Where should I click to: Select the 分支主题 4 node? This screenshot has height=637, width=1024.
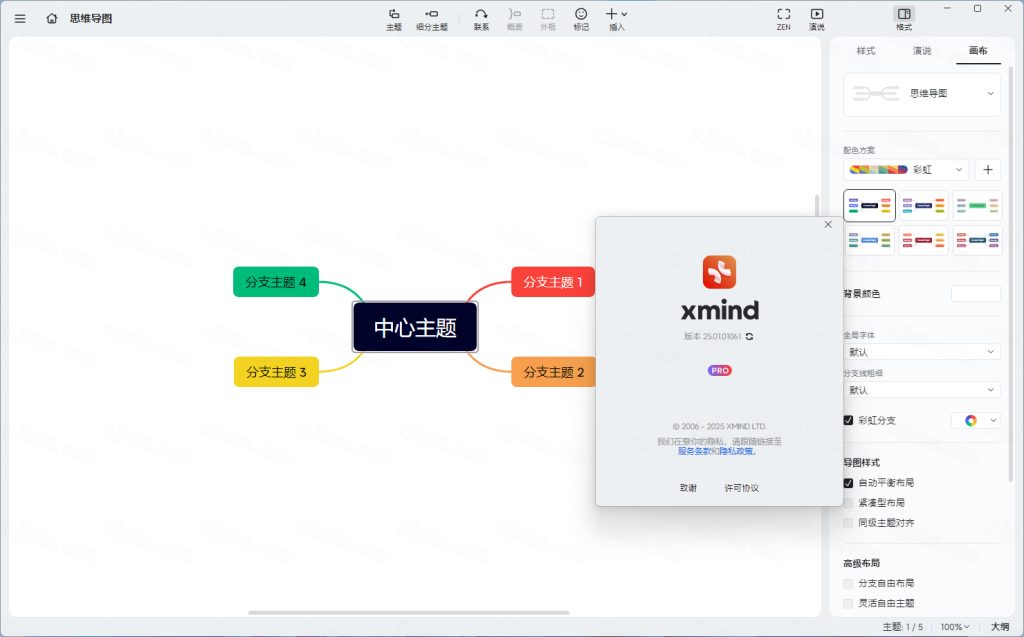pyautogui.click(x=276, y=282)
